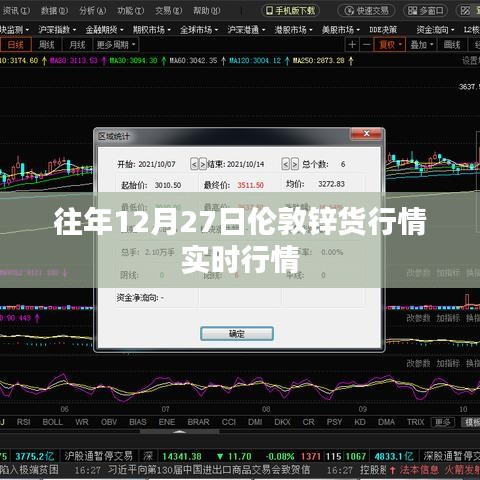Select the BIAS indicator tab
This screenshot has width=480, height=480.
(x=138, y=422)
